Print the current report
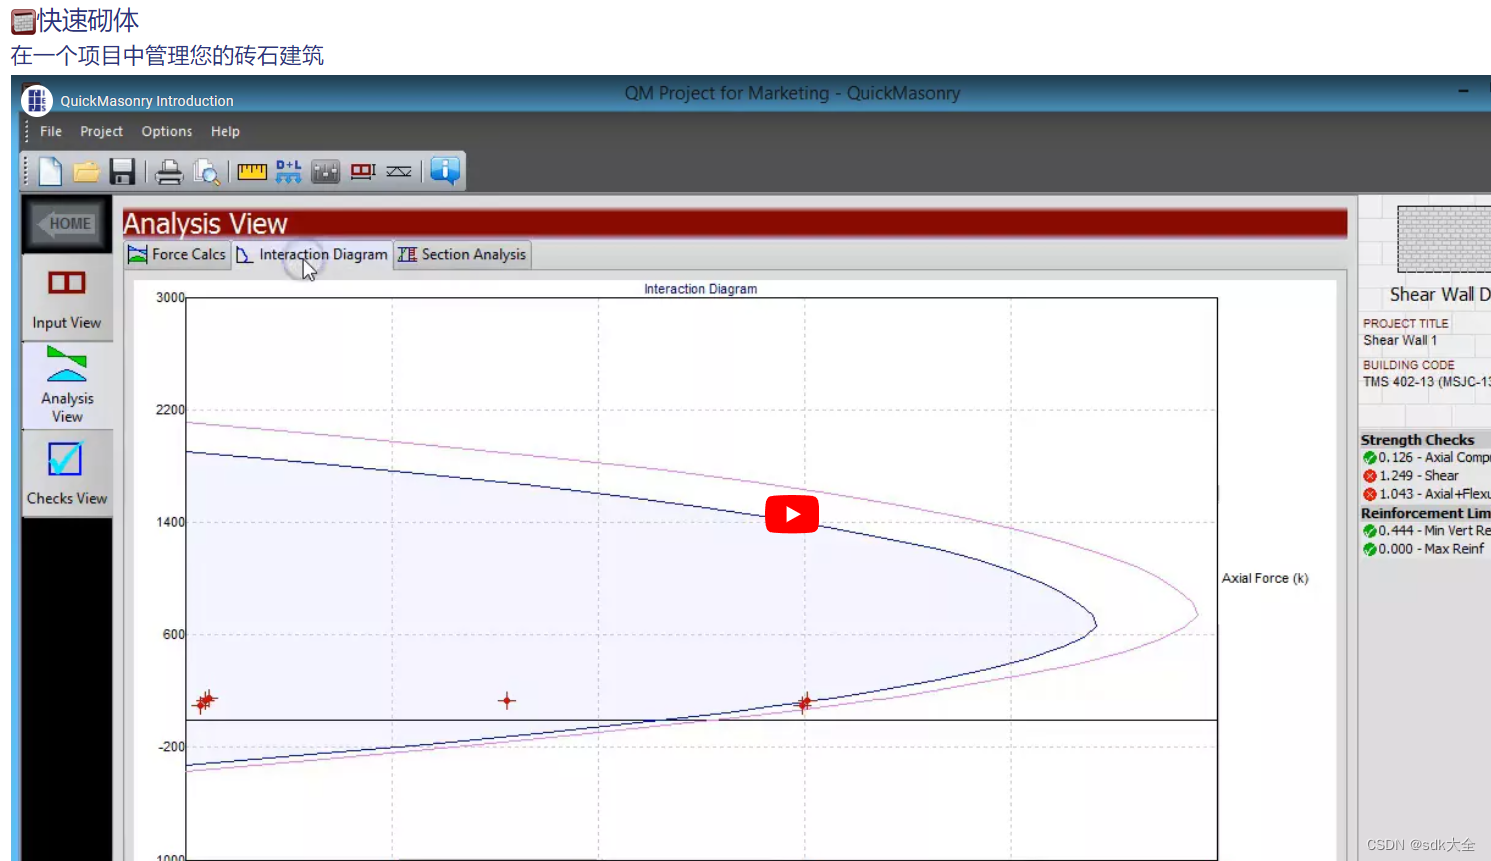This screenshot has width=1491, height=861. [169, 172]
